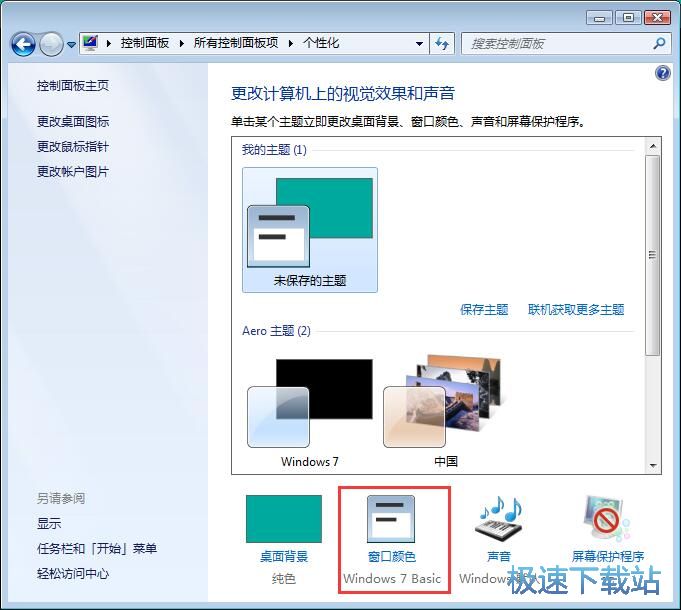Screen dimensions: 681x610
Task: Click the 屏幕保护程序 text link
Action: pyautogui.click(x=608, y=557)
